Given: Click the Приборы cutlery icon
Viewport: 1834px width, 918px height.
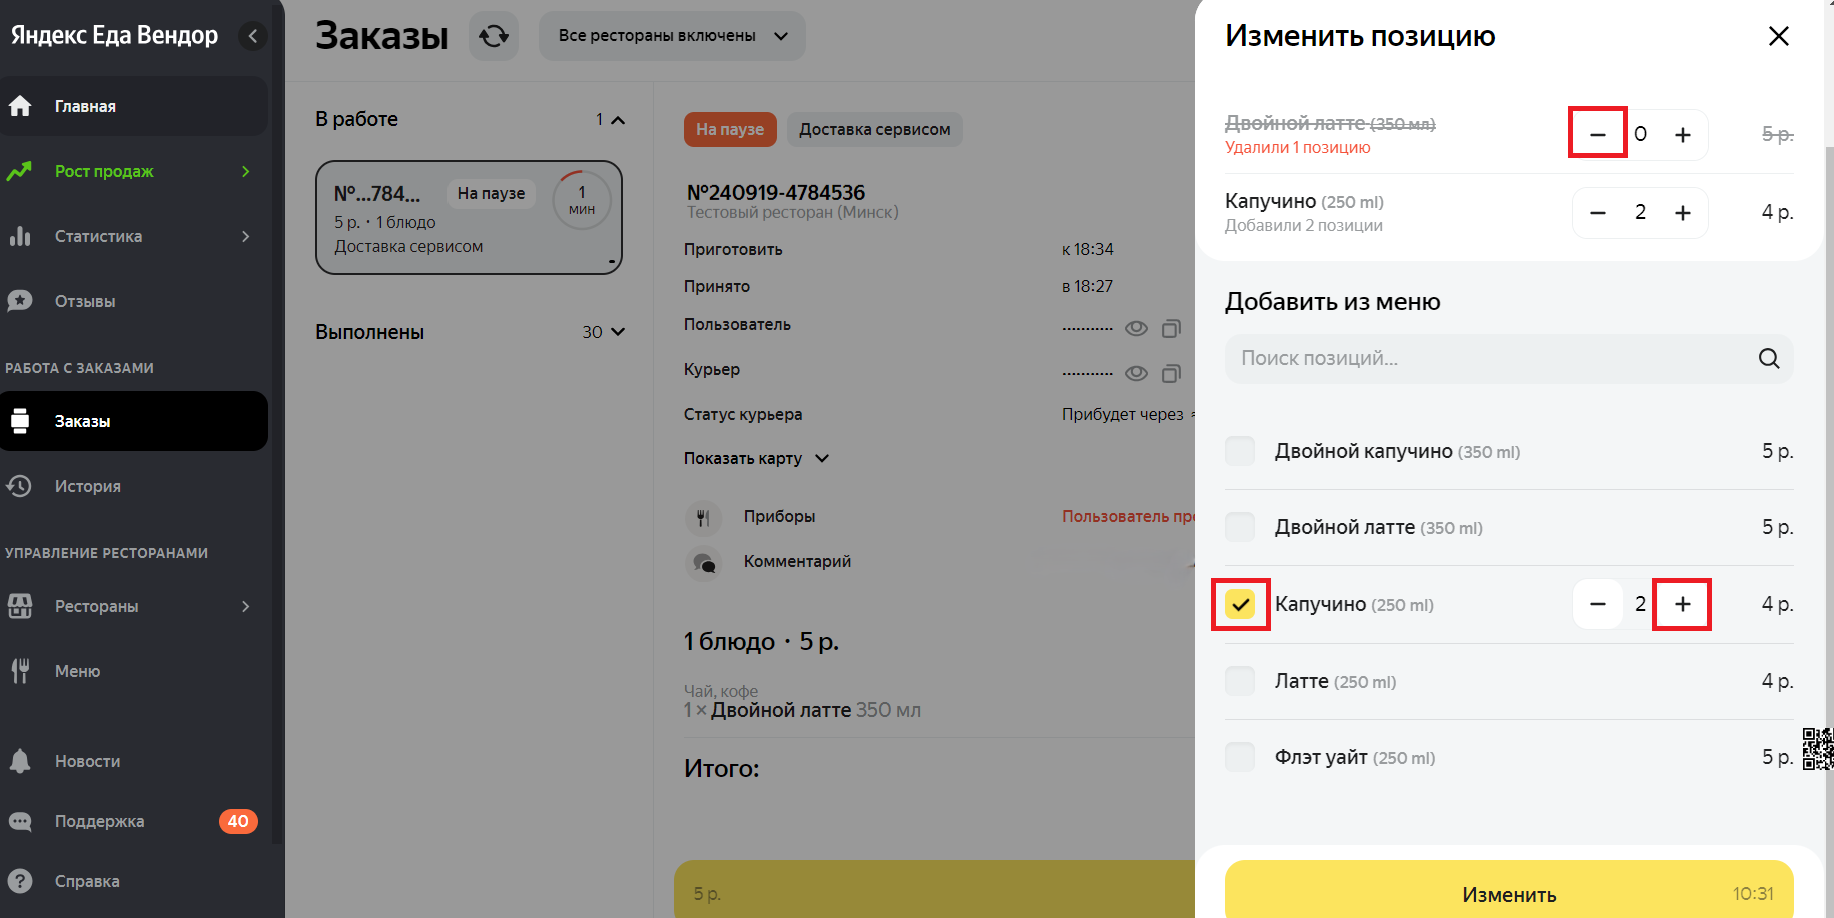Looking at the screenshot, I should pyautogui.click(x=703, y=518).
